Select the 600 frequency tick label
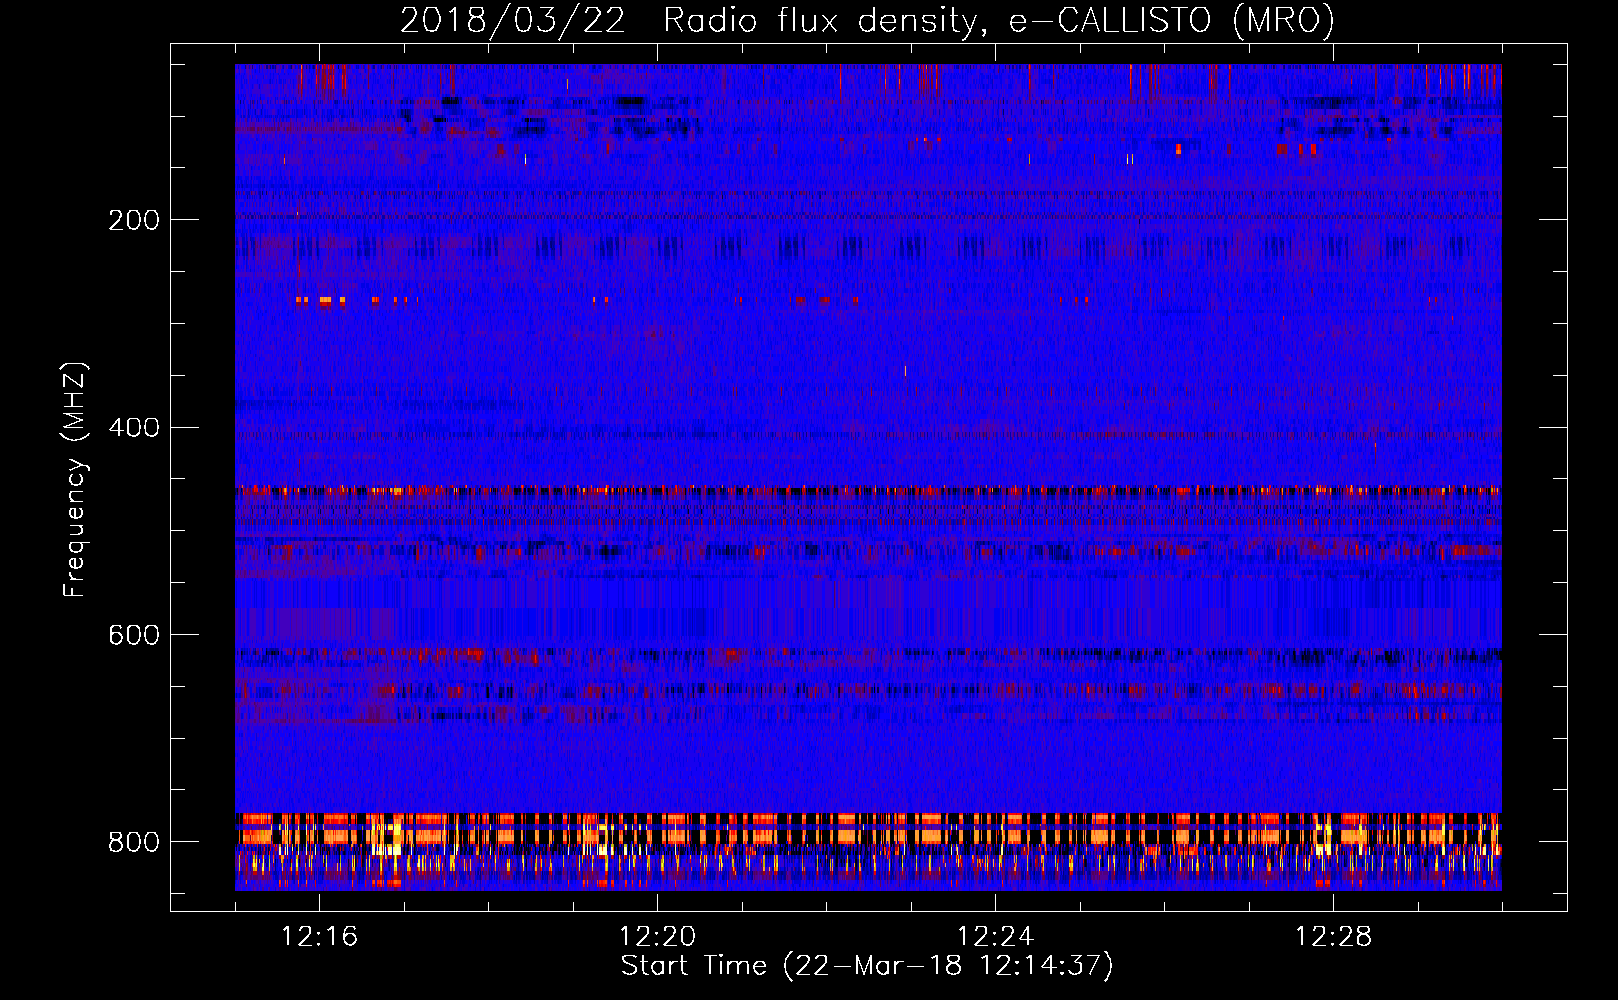The height and width of the screenshot is (1000, 1618). (x=134, y=636)
